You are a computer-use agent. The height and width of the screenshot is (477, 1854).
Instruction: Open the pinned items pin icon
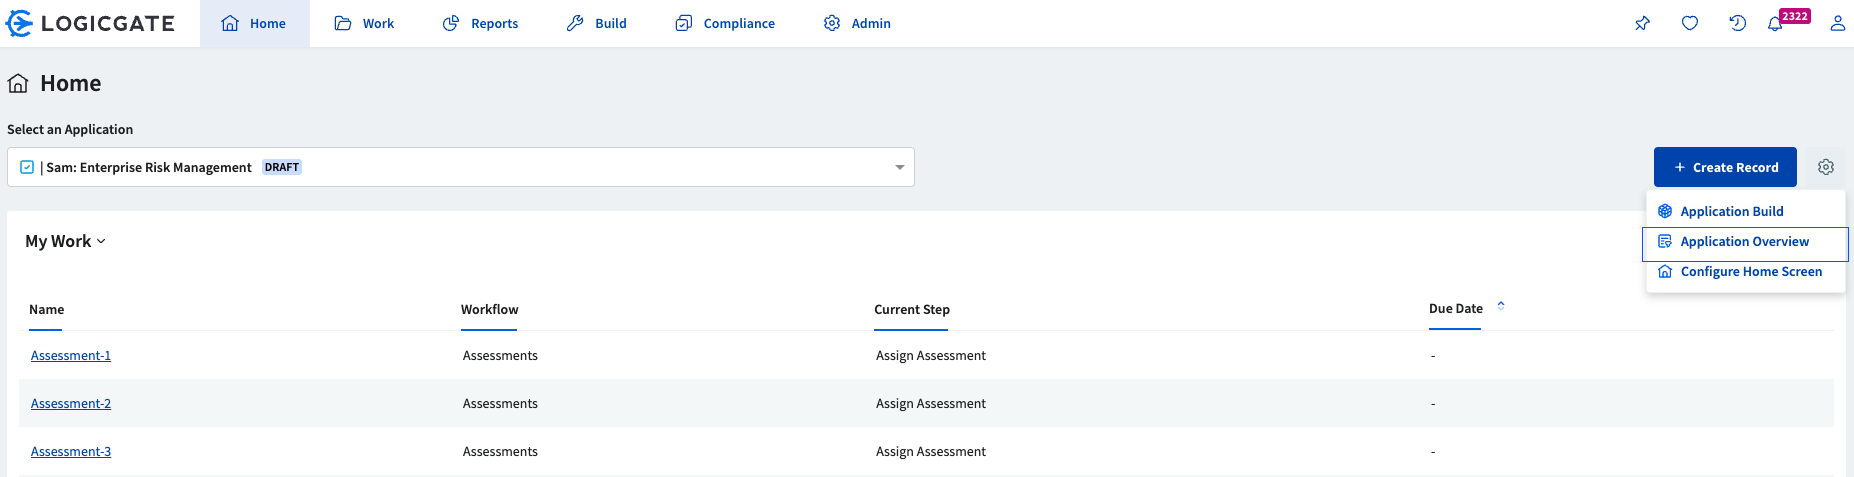tap(1642, 23)
